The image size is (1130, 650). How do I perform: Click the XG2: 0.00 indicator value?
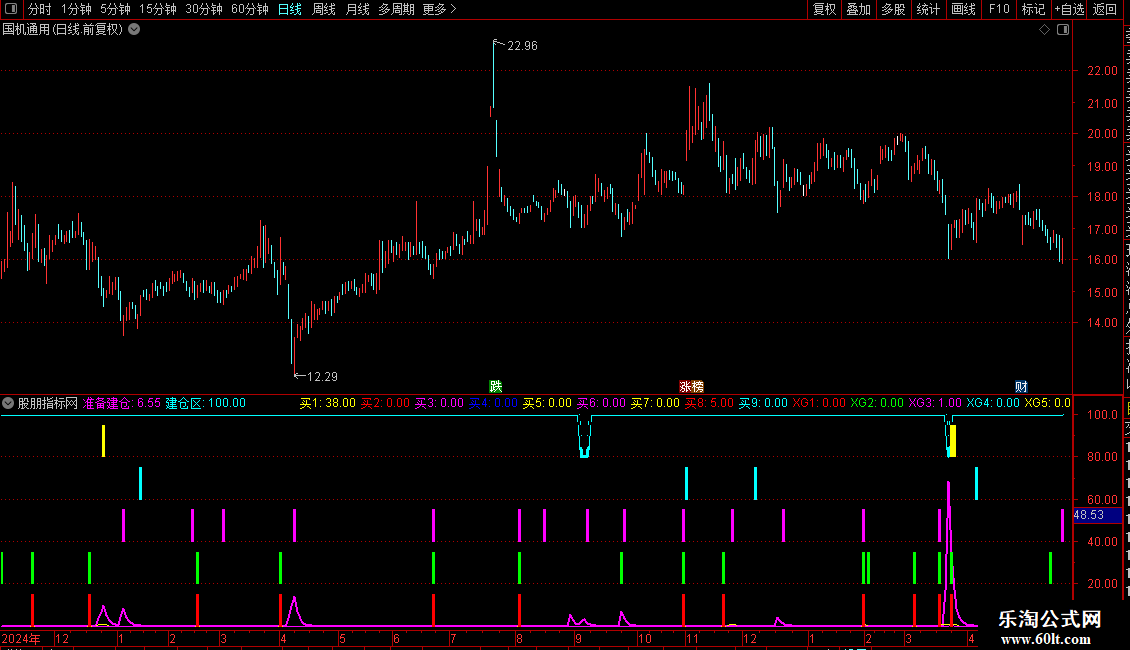click(x=877, y=404)
